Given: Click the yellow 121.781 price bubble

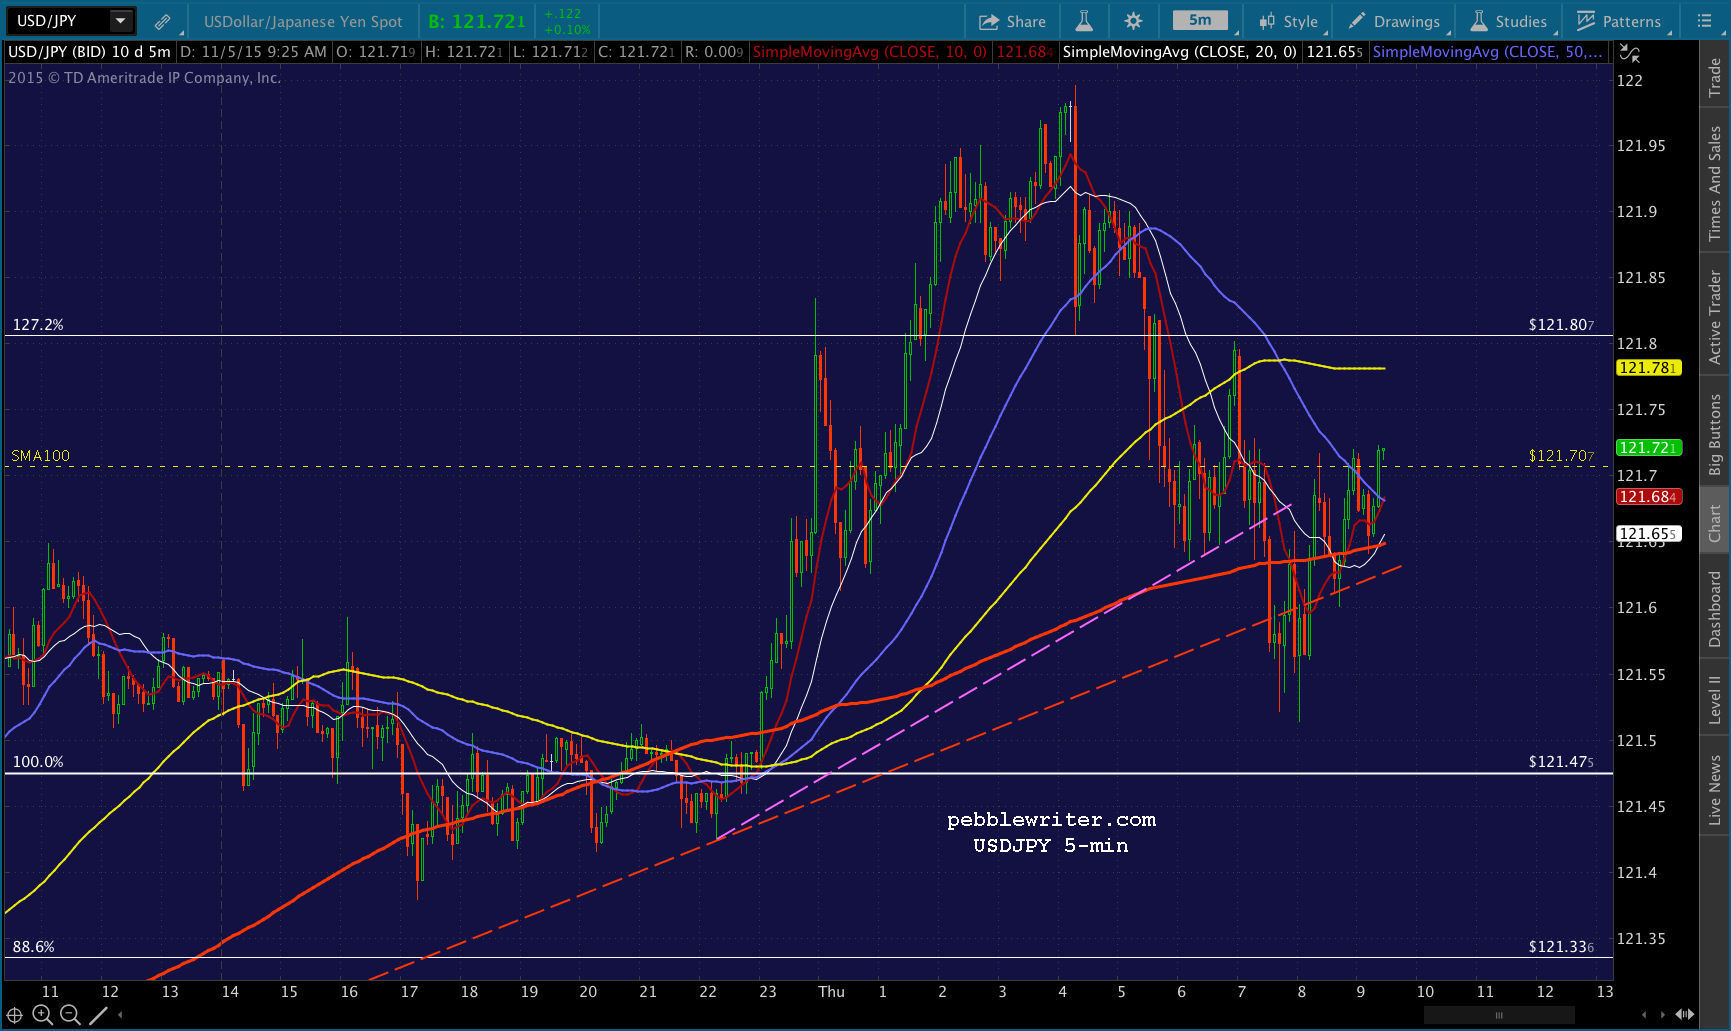Looking at the screenshot, I should pos(1649,368).
